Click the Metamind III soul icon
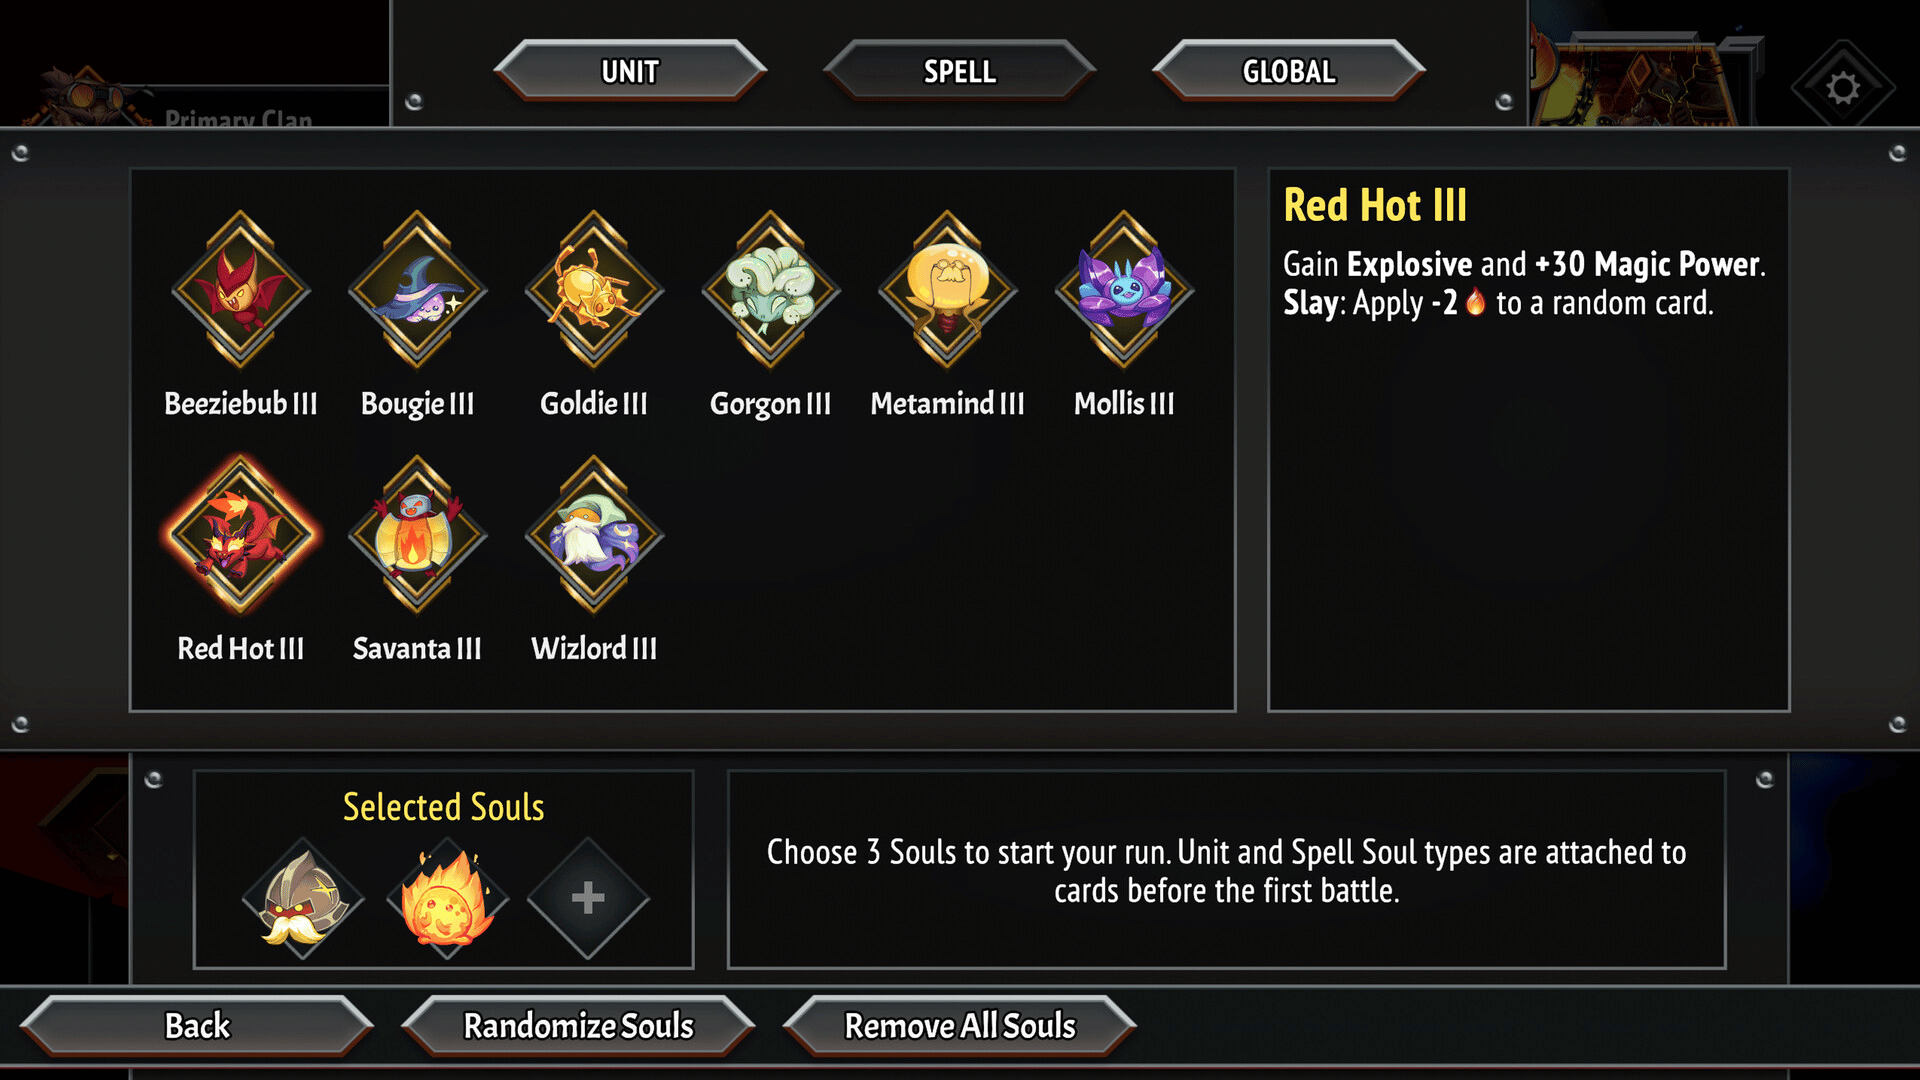1920x1080 pixels. [947, 290]
